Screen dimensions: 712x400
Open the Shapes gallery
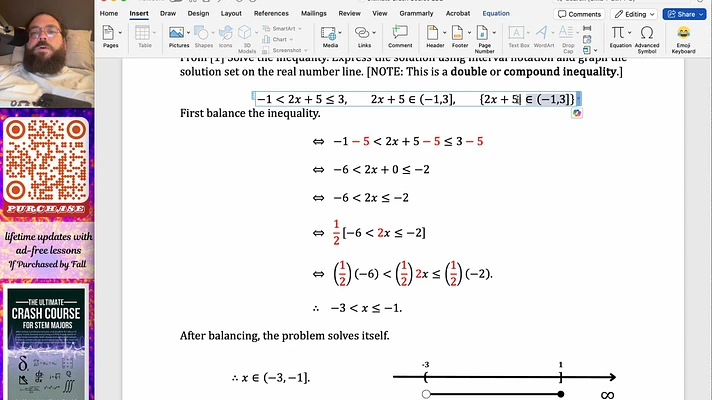click(x=201, y=33)
